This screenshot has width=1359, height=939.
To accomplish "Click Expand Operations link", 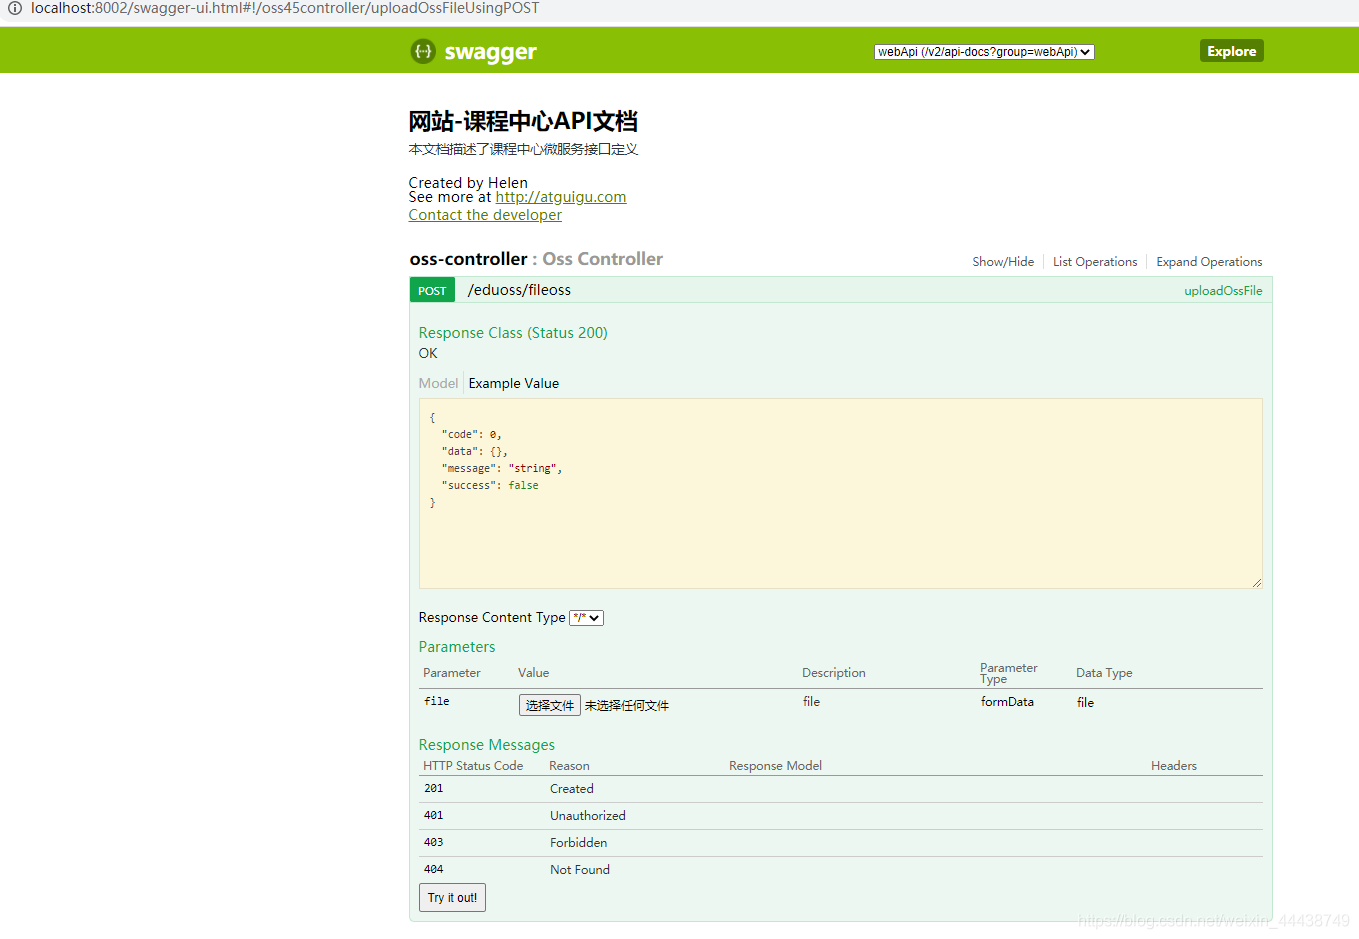I will 1209,262.
